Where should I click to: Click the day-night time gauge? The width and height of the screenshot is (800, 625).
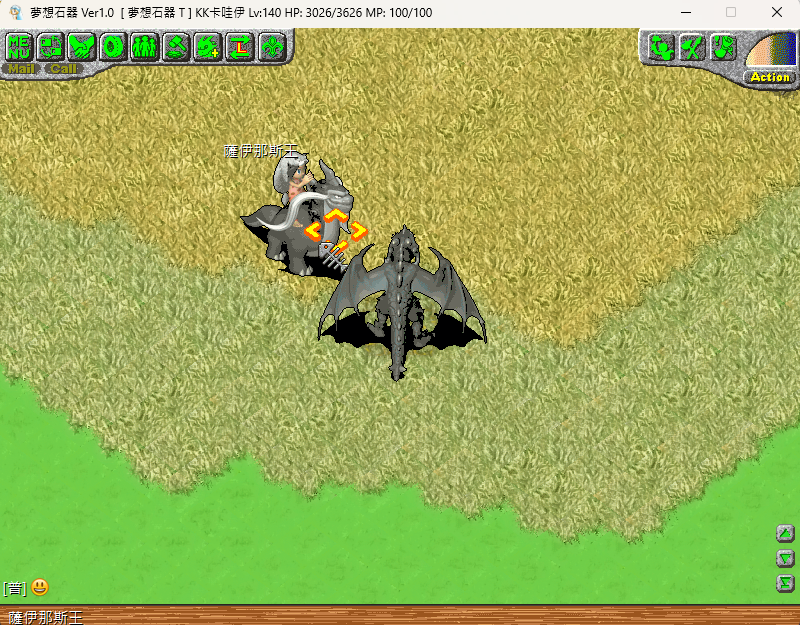pyautogui.click(x=770, y=51)
